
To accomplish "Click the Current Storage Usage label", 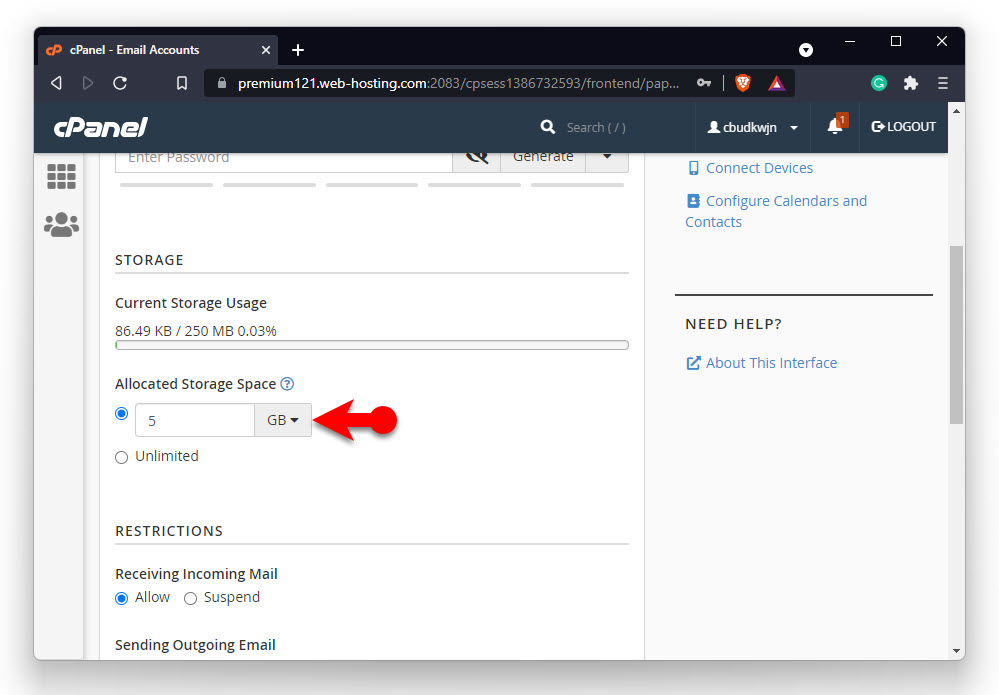I will coord(190,303).
